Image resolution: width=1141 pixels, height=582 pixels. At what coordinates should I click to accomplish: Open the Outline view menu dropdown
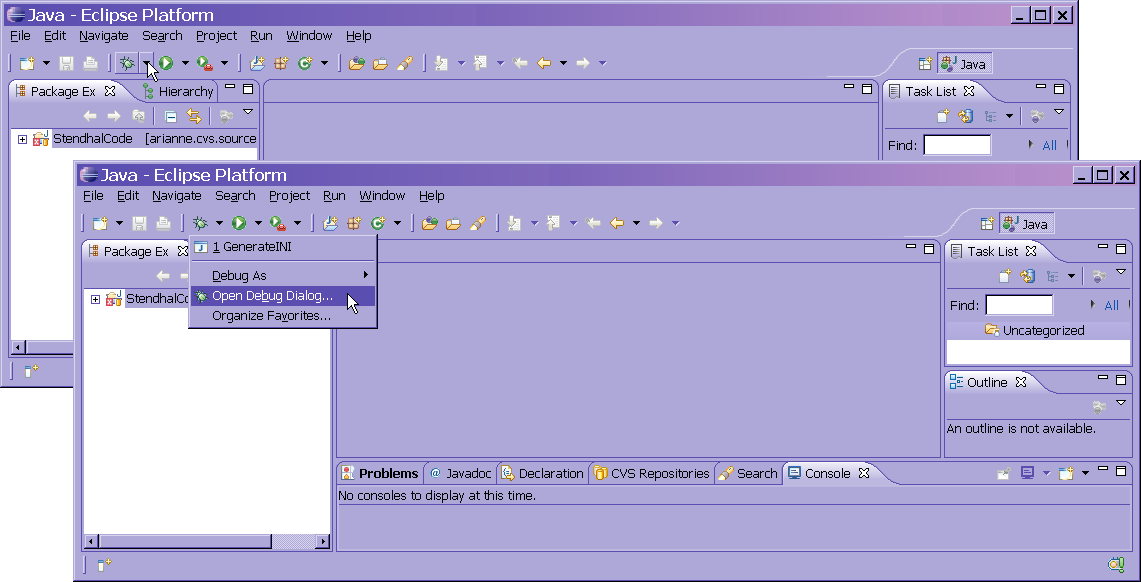tap(1121, 403)
